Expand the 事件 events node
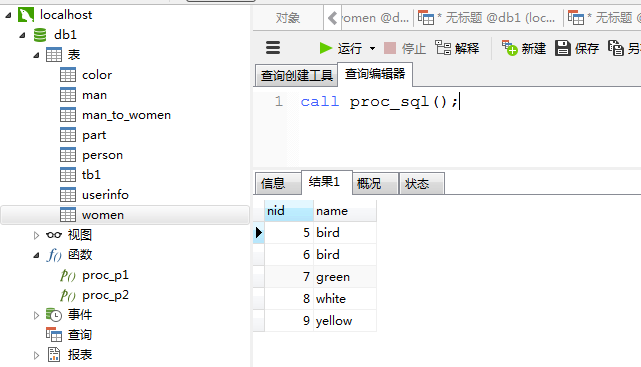Viewport: 641px width, 367px height. pyautogui.click(x=36, y=315)
